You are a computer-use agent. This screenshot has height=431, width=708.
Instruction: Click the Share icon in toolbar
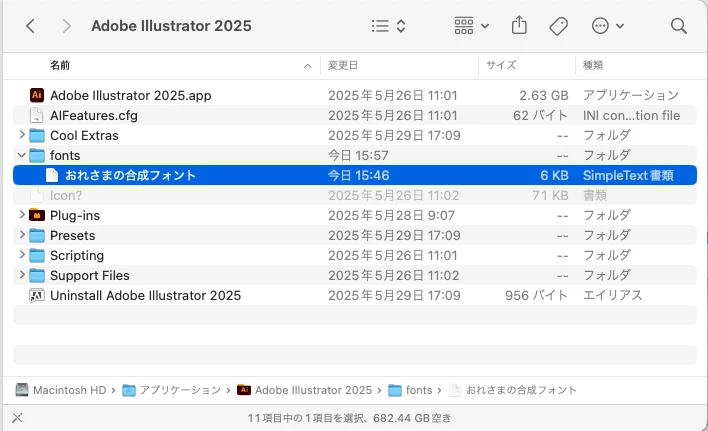[519, 25]
